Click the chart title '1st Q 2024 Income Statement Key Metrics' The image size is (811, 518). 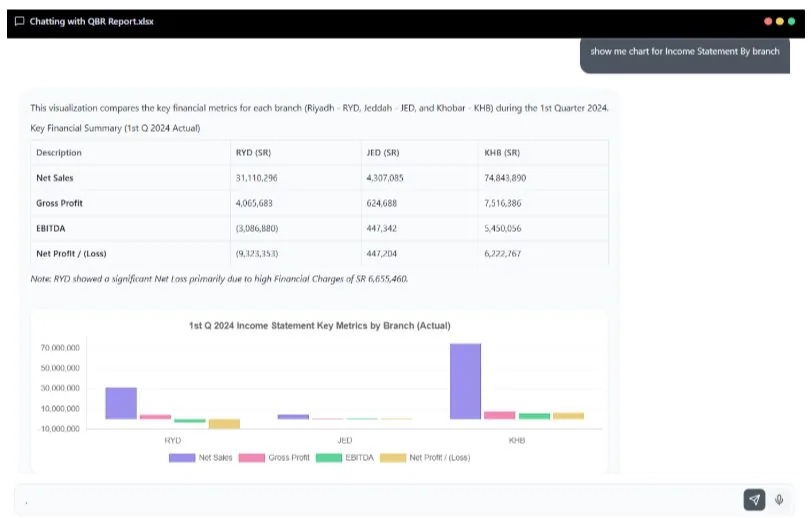coord(320,326)
